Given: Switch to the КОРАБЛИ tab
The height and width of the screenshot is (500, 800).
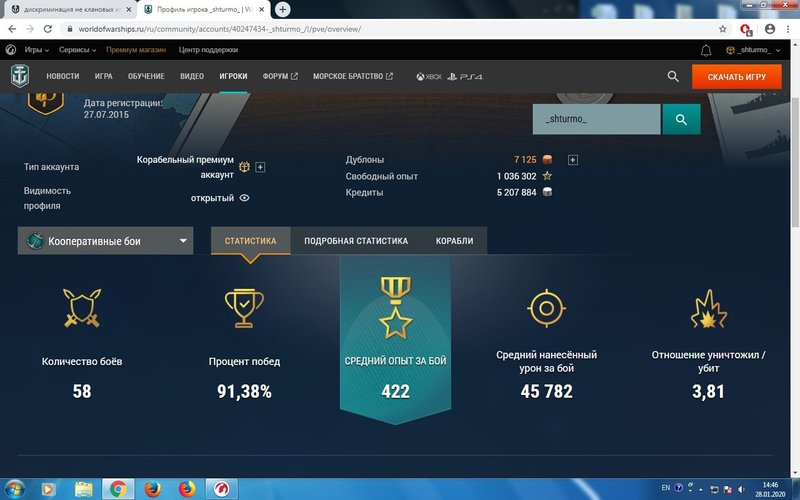Looking at the screenshot, I should [454, 241].
